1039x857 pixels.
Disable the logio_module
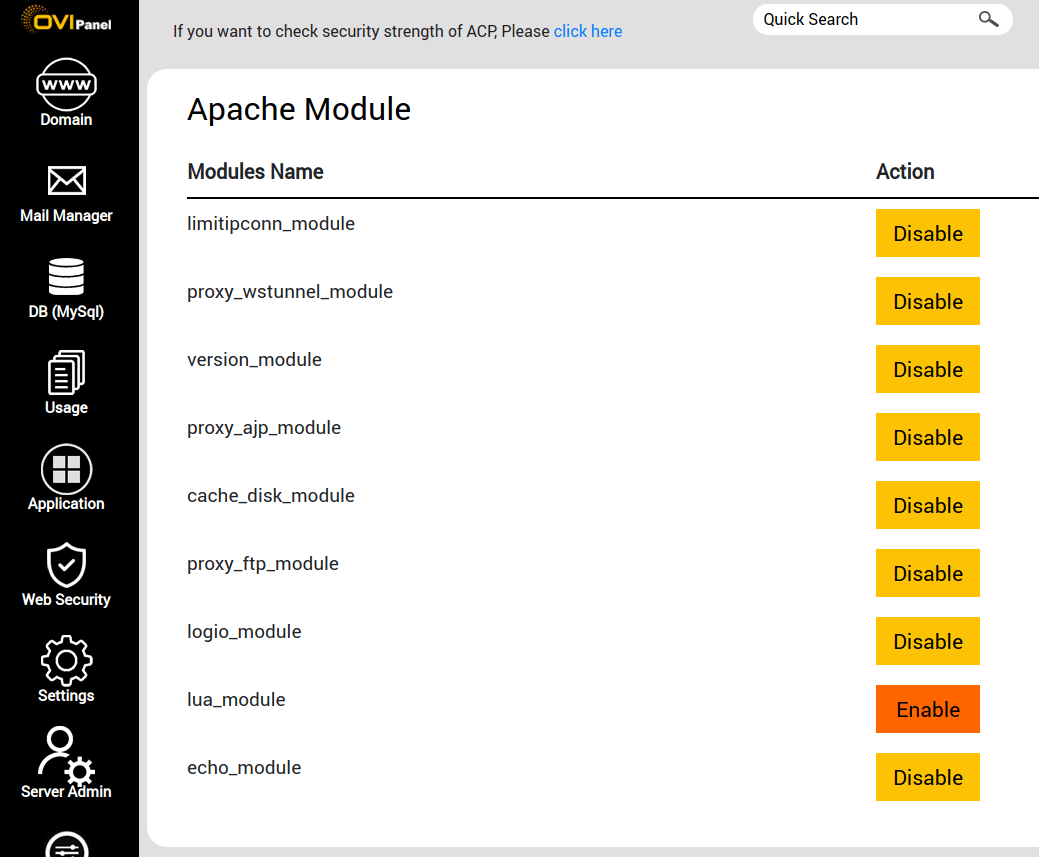point(927,641)
